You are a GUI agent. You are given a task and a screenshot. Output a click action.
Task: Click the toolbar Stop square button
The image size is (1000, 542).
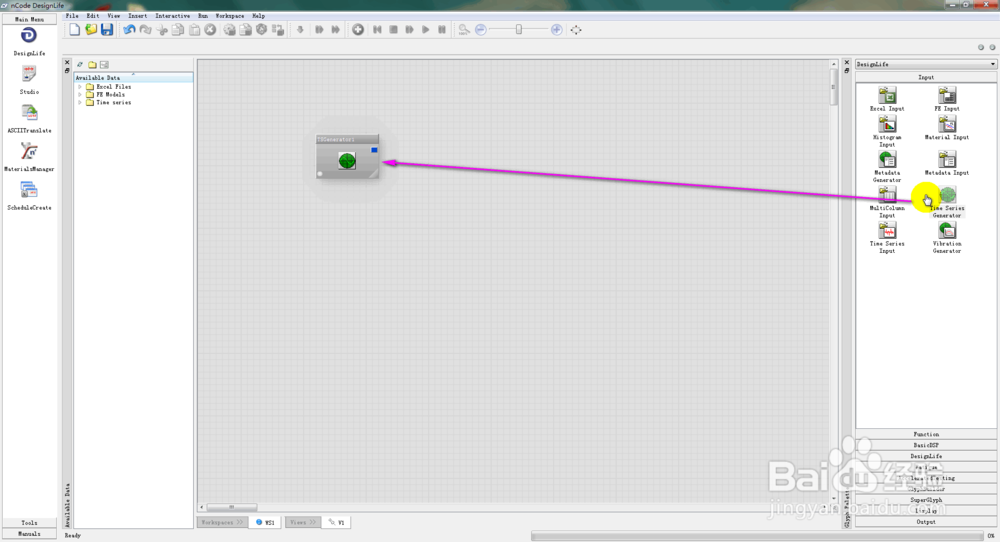coord(393,30)
